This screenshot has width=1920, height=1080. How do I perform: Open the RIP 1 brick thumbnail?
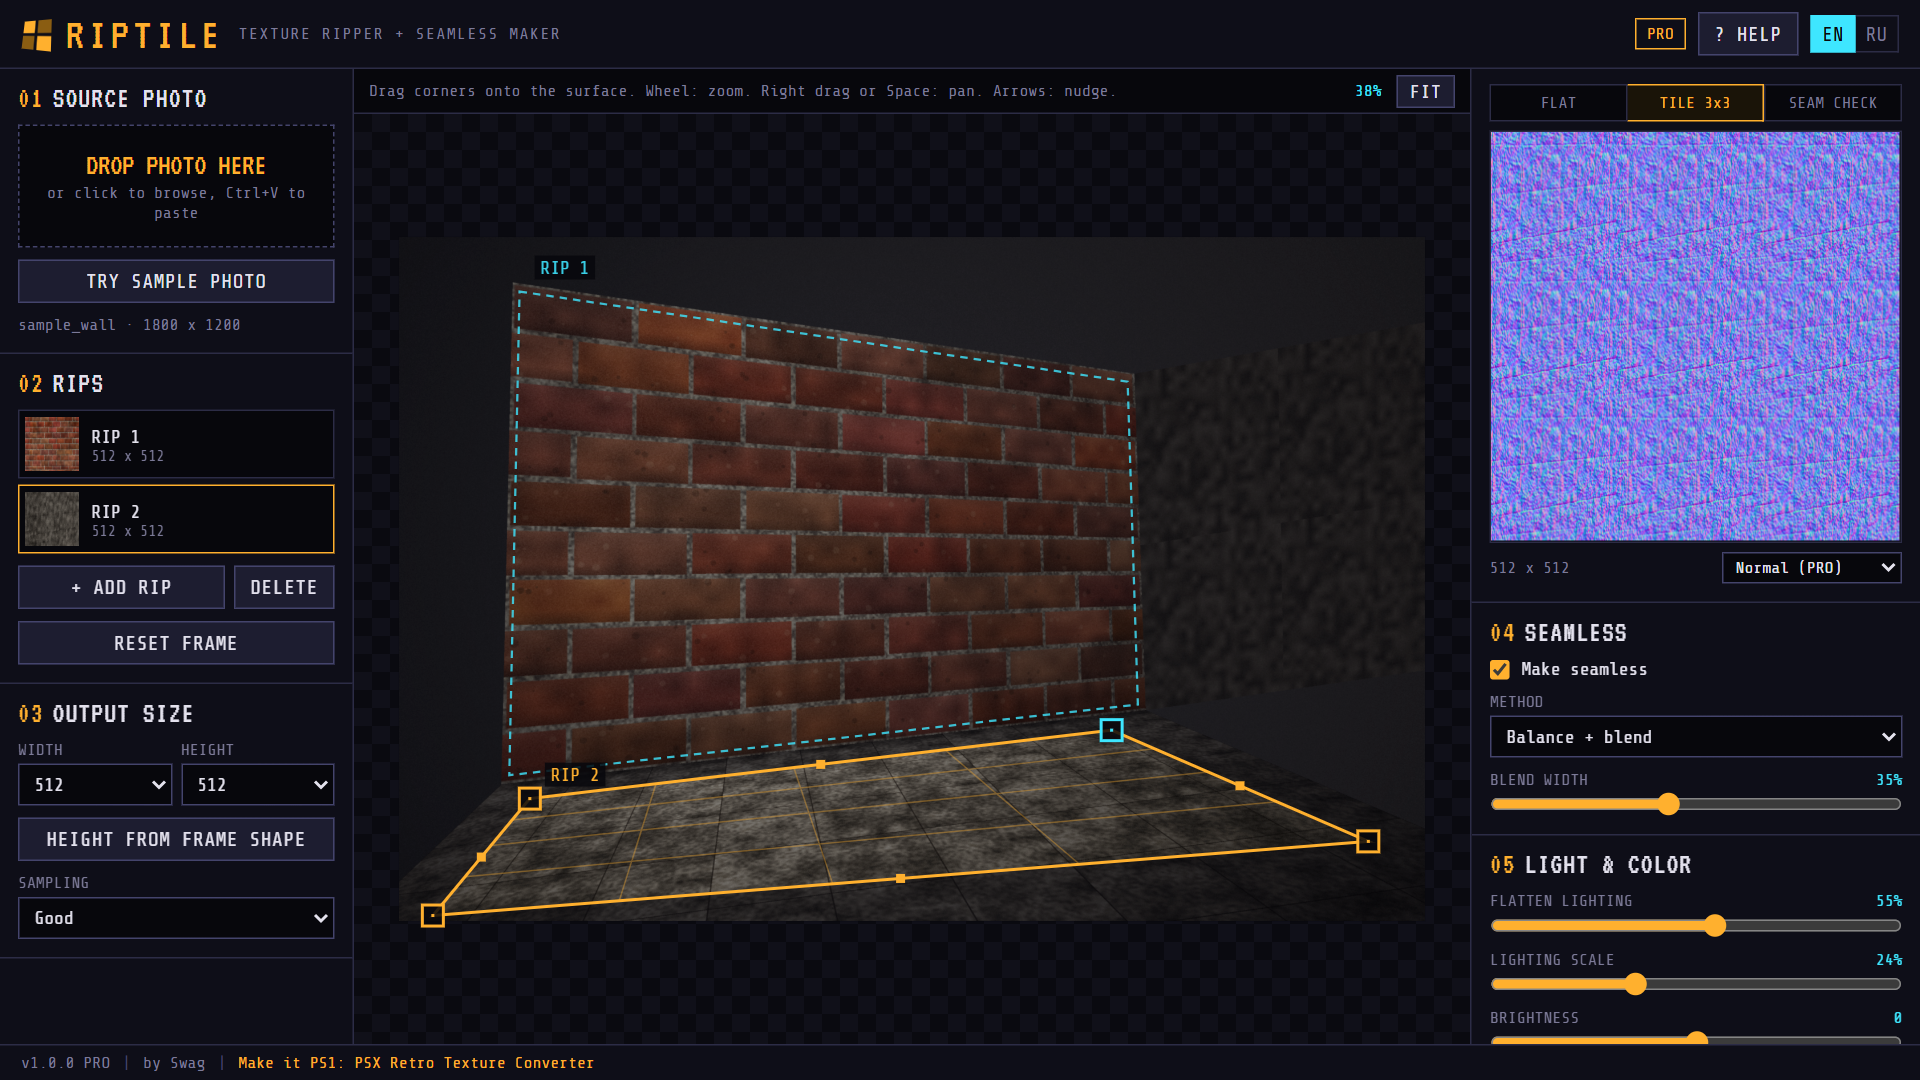(52, 444)
